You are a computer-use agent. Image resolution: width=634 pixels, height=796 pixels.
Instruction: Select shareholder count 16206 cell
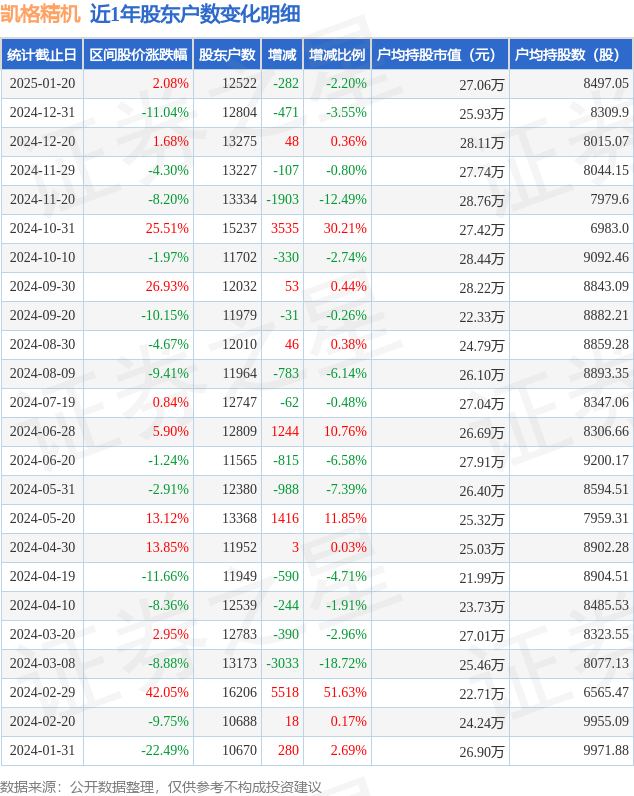coord(239,692)
